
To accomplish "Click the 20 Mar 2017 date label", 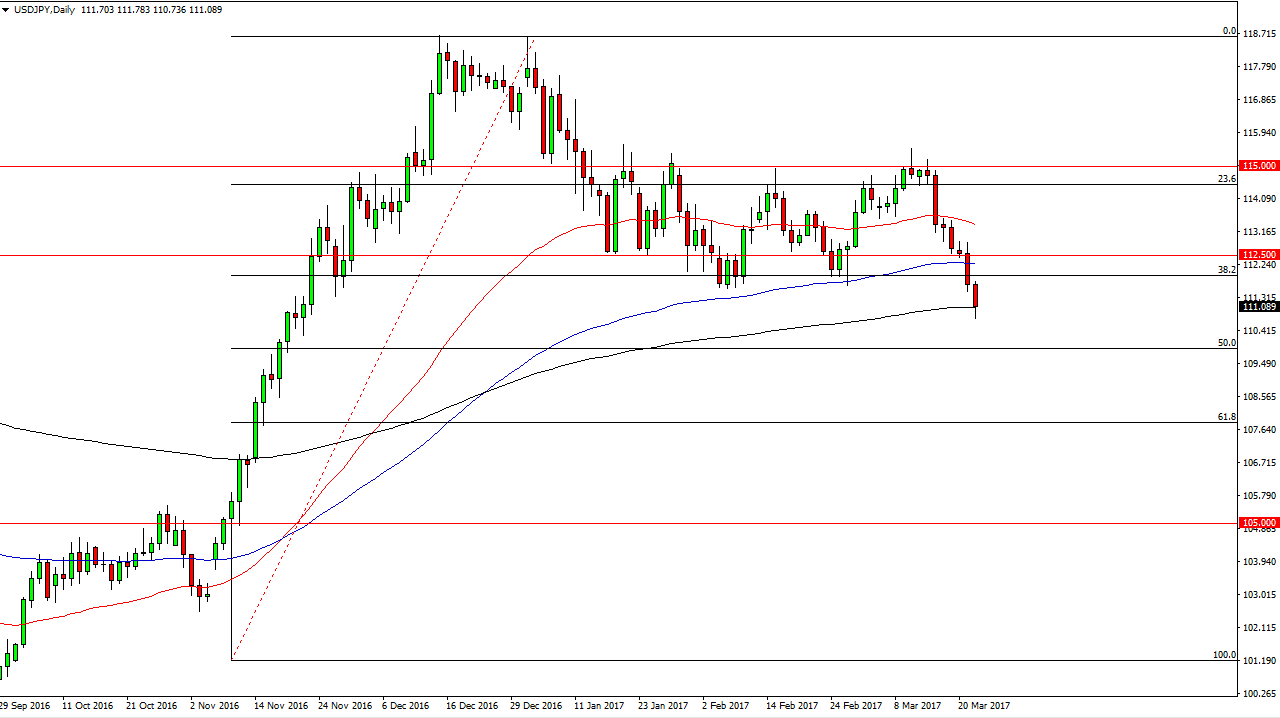I will 983,706.
